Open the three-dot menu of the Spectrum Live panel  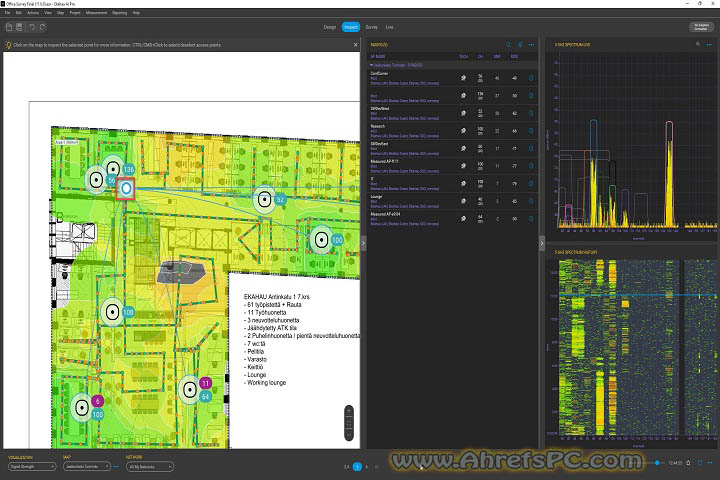point(709,45)
